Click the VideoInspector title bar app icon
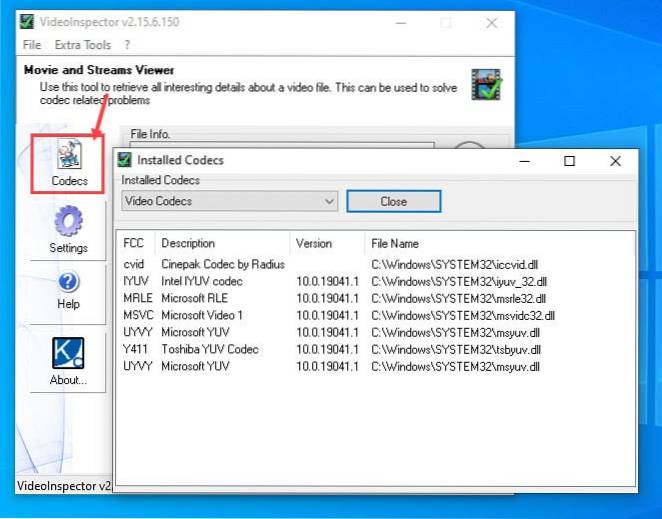Screen dimensions: 662x519 click(27, 22)
